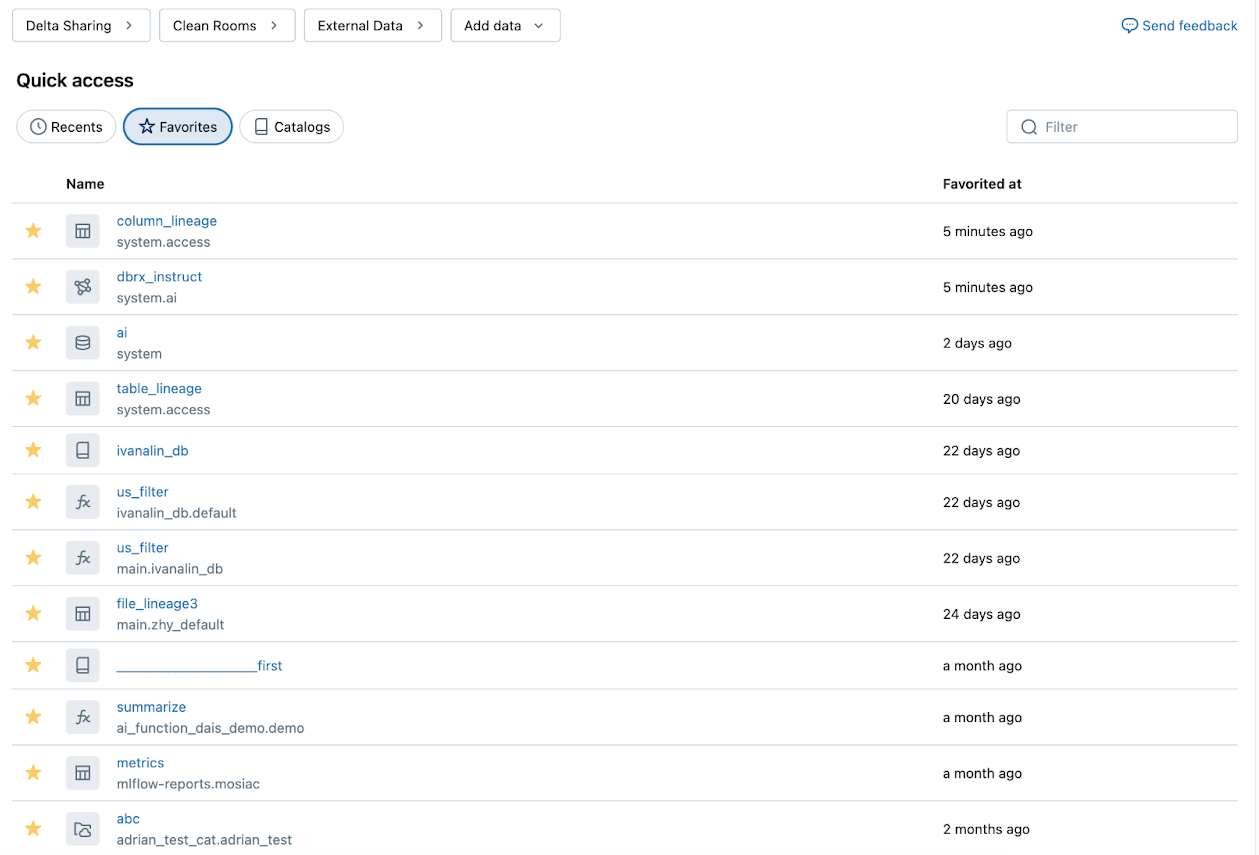This screenshot has height=855, width=1259.
Task: Select the model icon next to dbrx_instruct
Action: pyautogui.click(x=83, y=287)
